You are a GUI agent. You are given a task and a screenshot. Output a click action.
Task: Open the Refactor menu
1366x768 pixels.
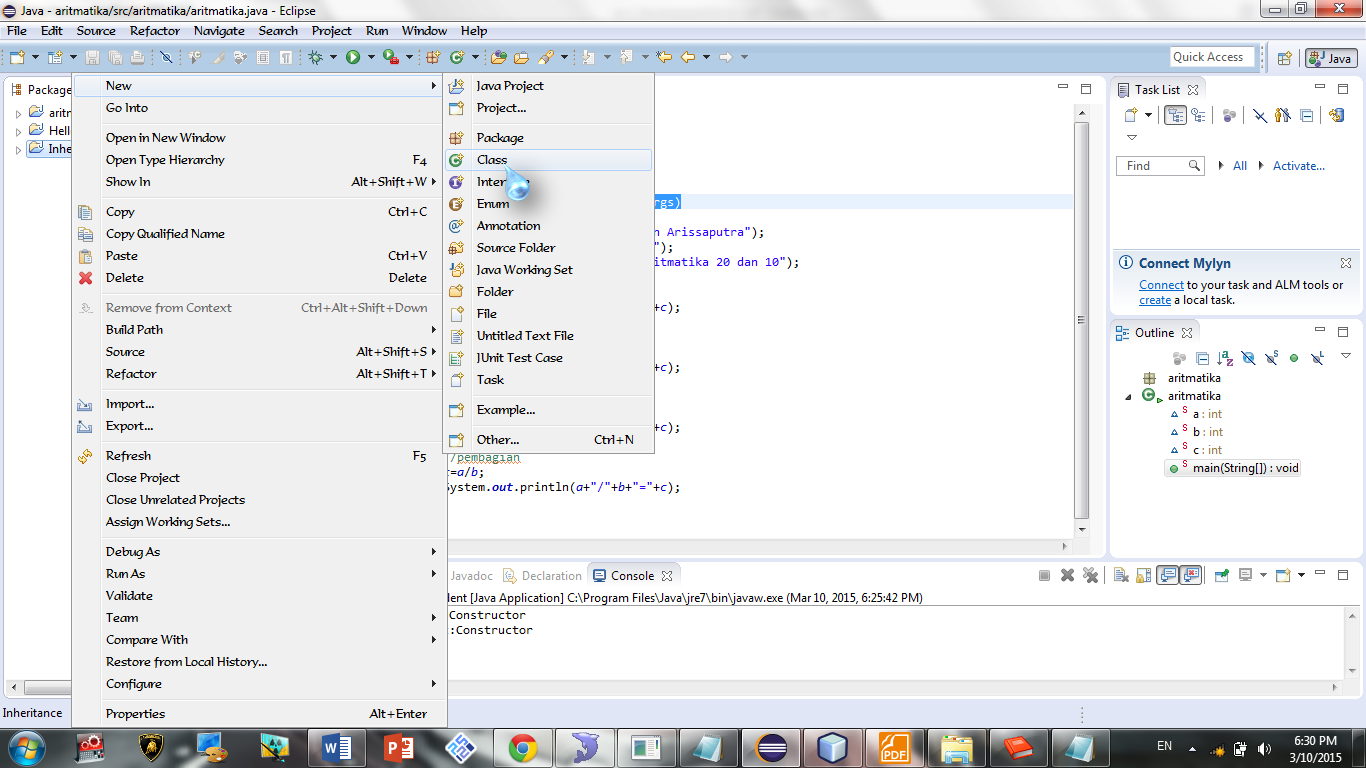click(x=155, y=31)
